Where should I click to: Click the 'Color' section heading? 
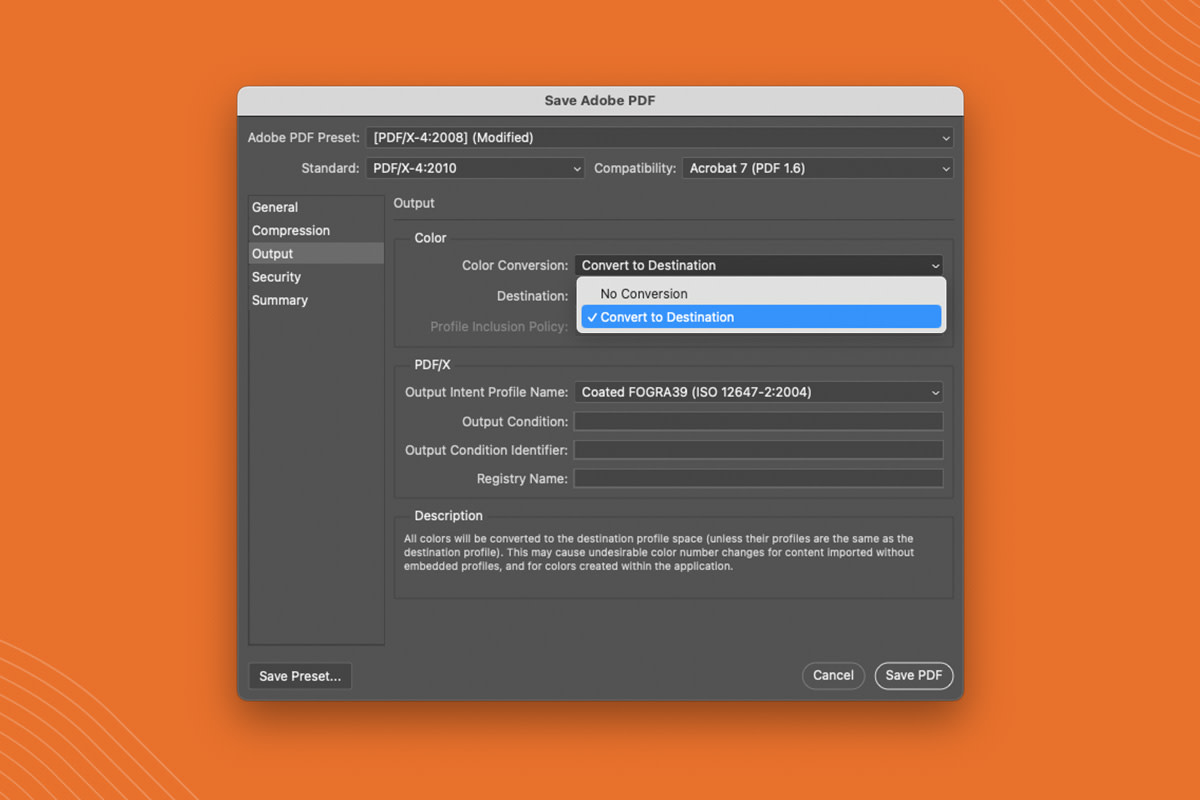(x=431, y=238)
